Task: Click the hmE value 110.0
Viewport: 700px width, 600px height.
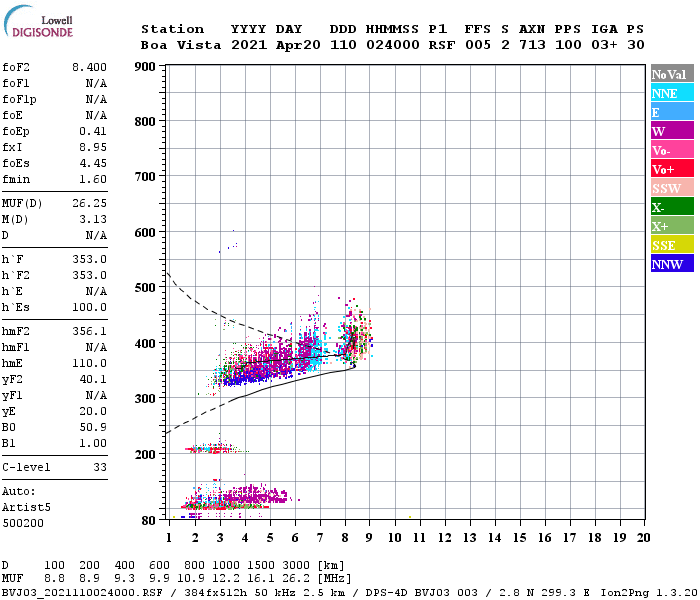Action: 89,364
